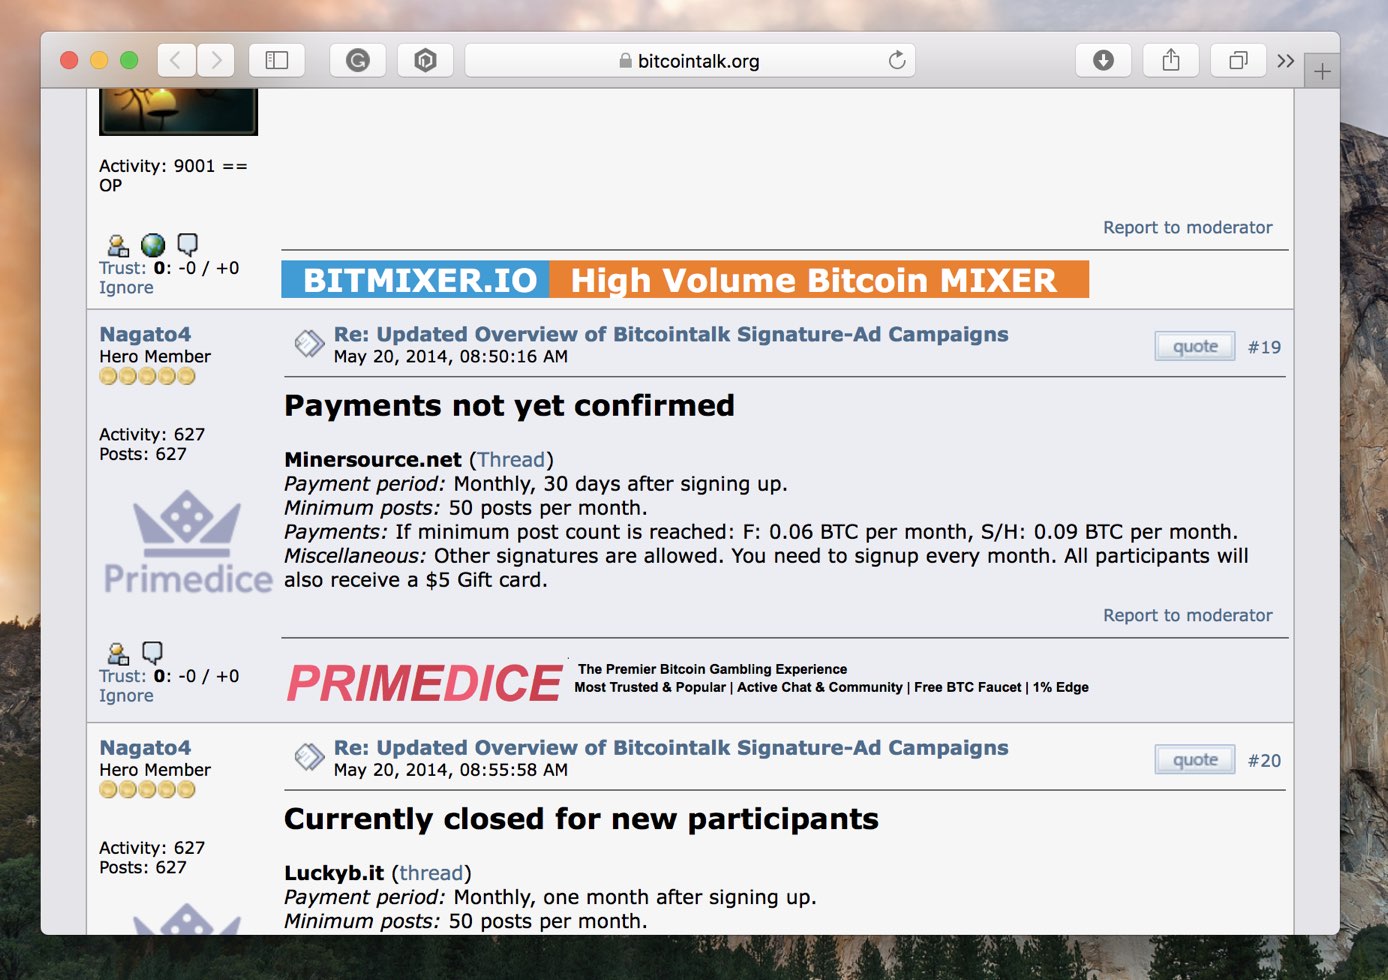1388x980 pixels.
Task: Open the #20 post permalink
Action: pyautogui.click(x=1264, y=761)
